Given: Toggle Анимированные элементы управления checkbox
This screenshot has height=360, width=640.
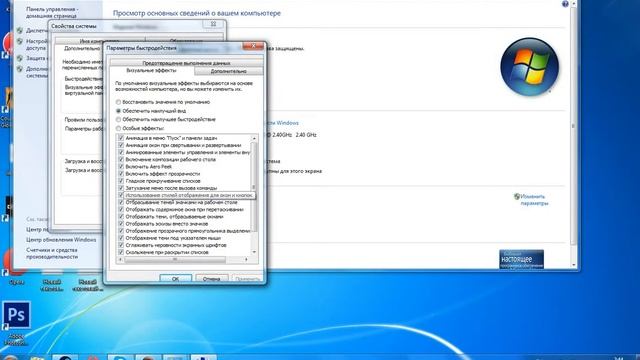Looking at the screenshot, I should tap(121, 152).
